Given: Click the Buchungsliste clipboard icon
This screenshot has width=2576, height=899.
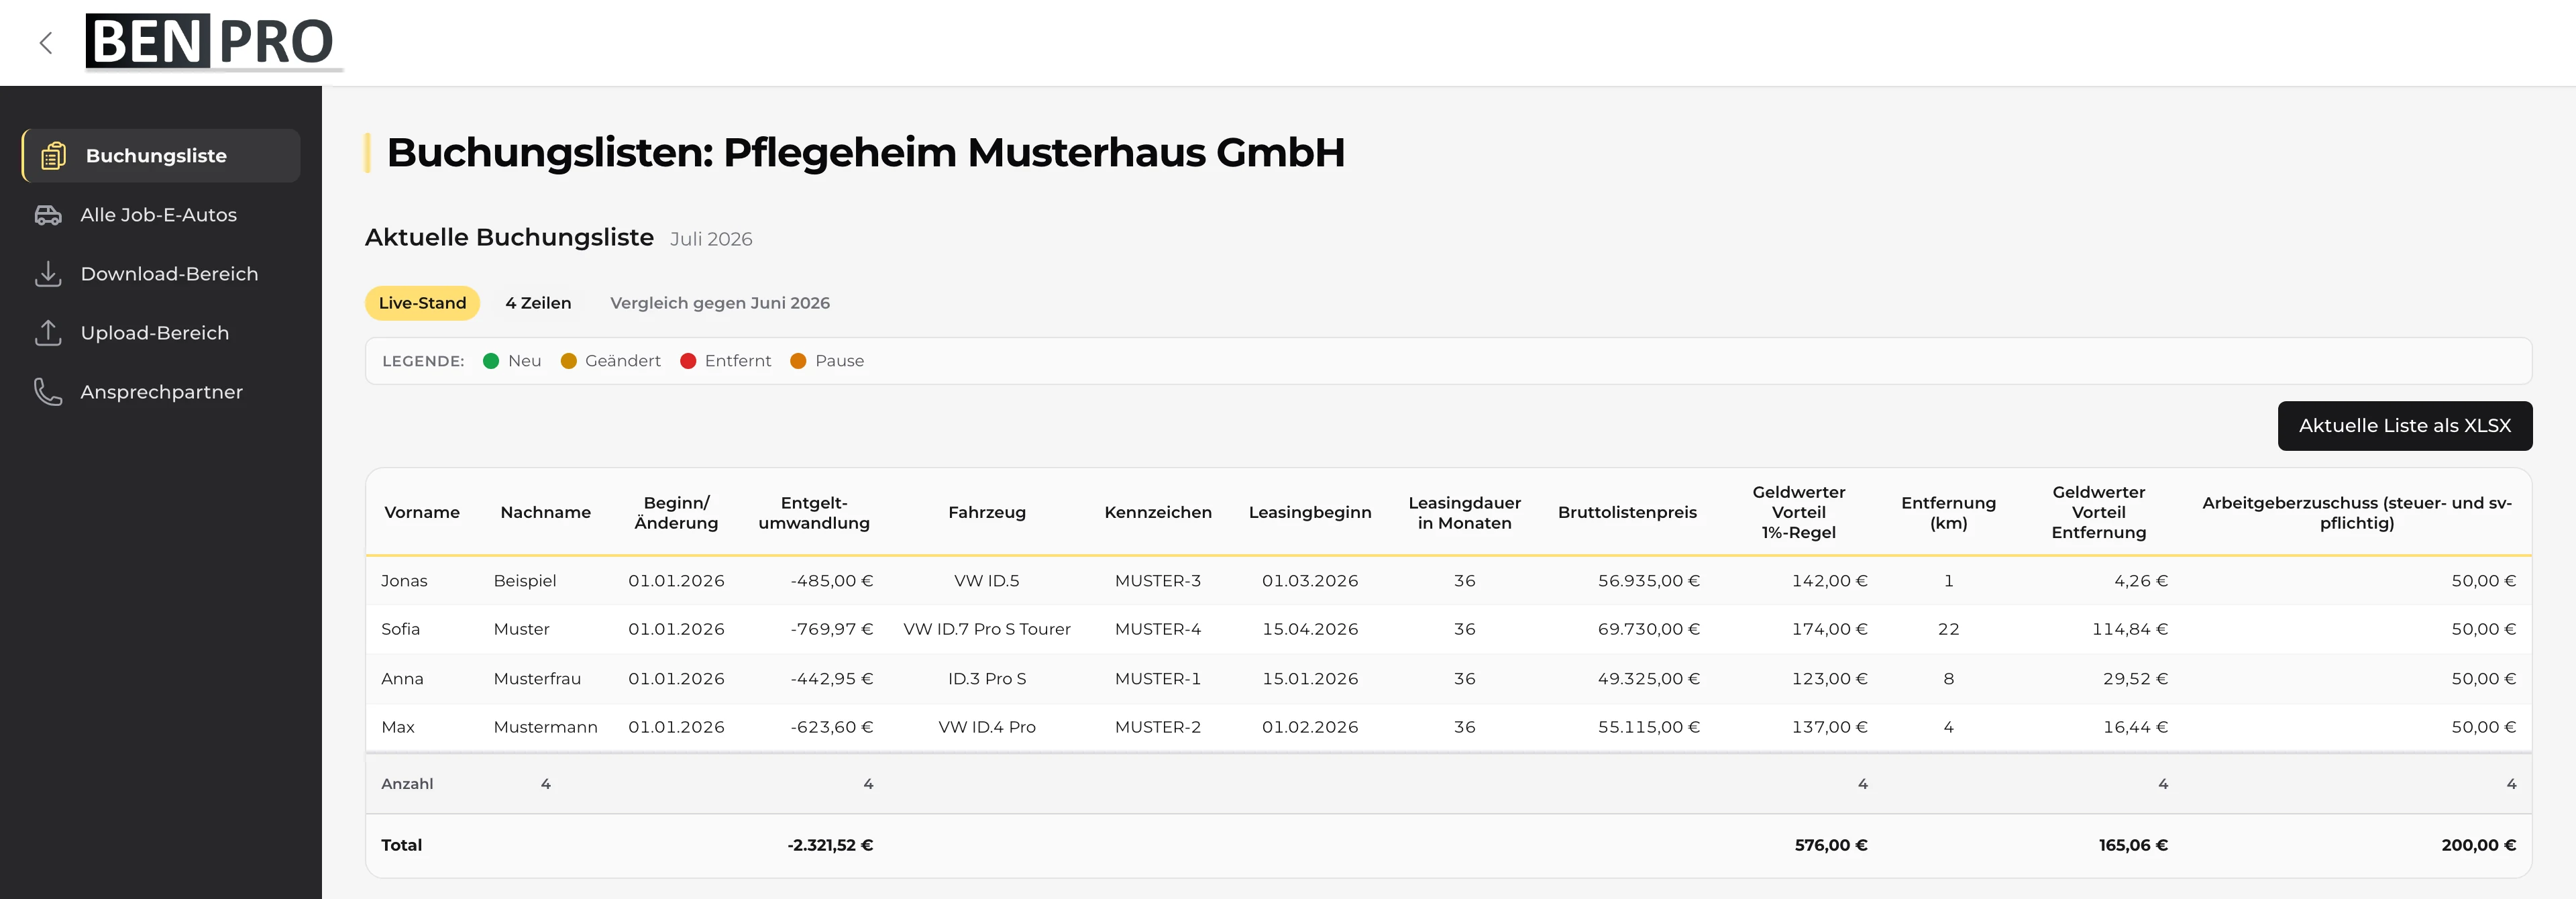Looking at the screenshot, I should pyautogui.click(x=53, y=156).
